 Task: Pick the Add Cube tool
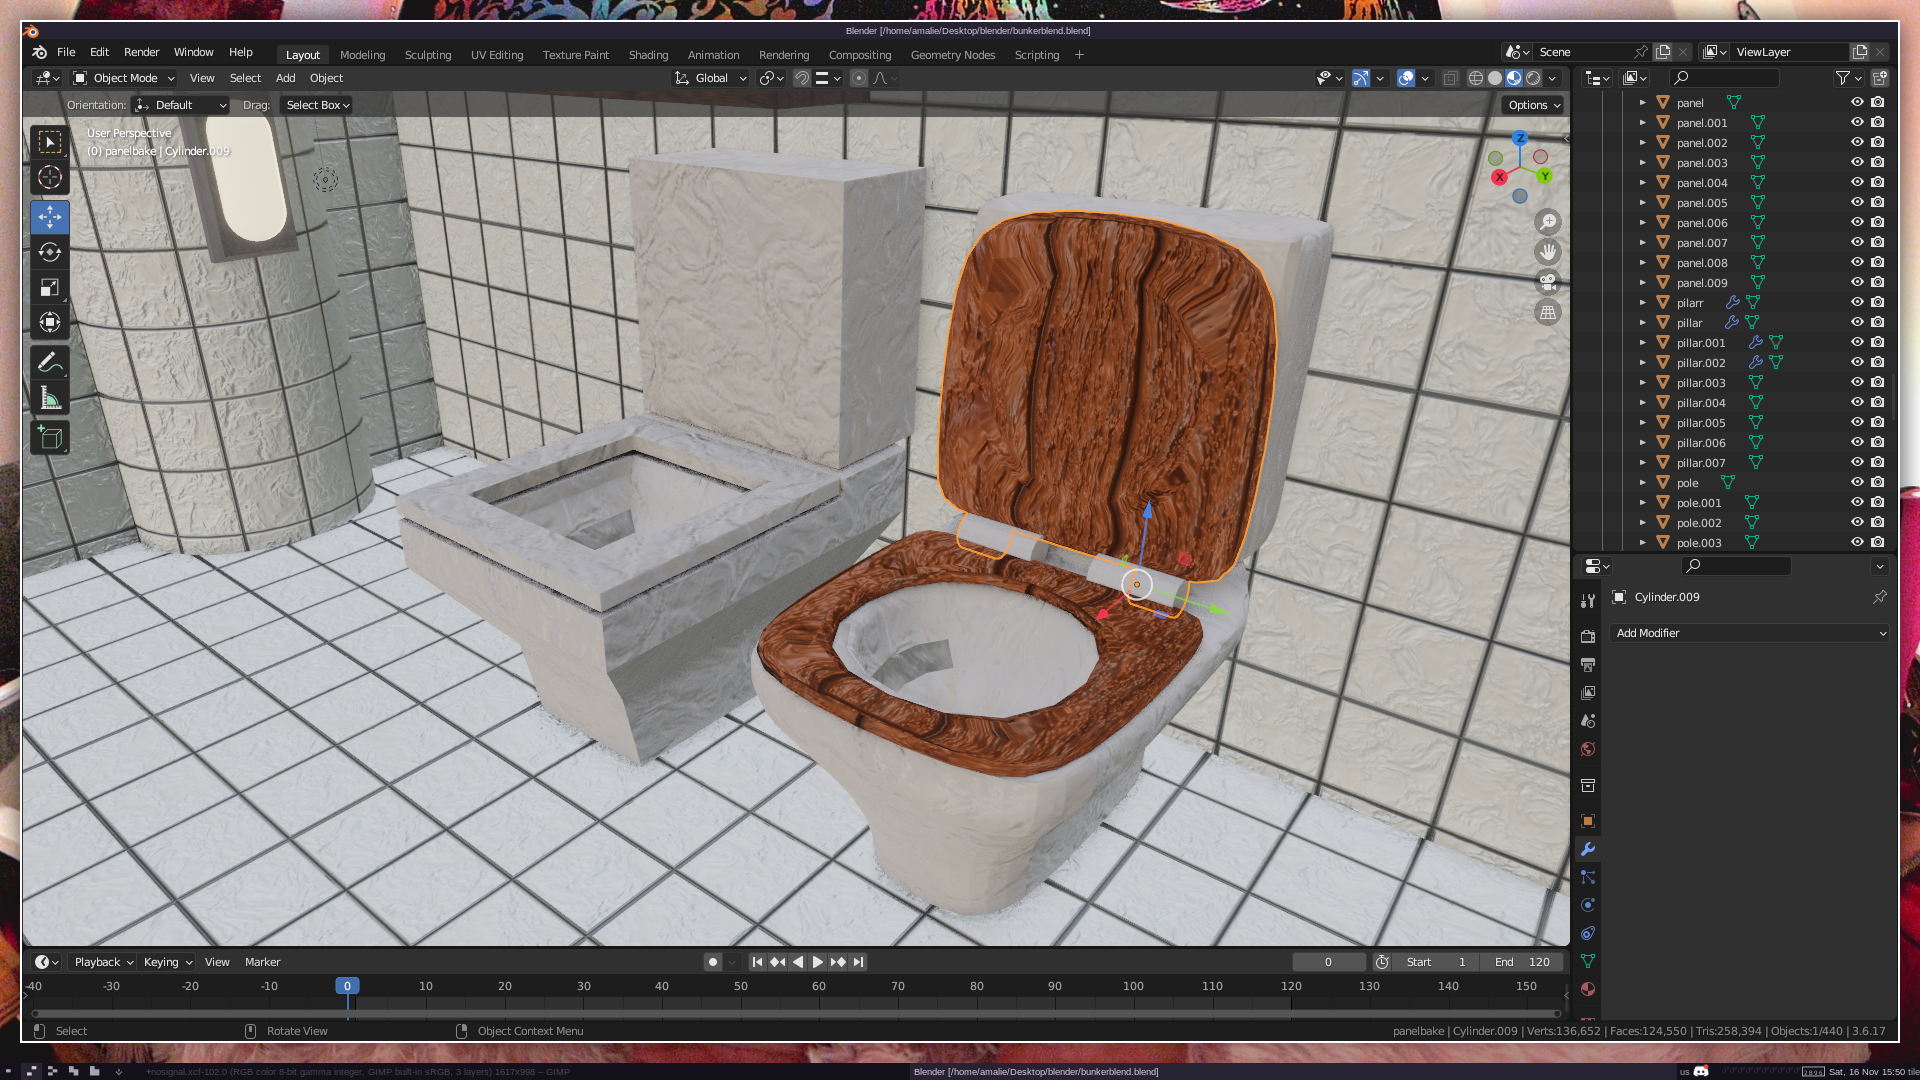tap(50, 437)
